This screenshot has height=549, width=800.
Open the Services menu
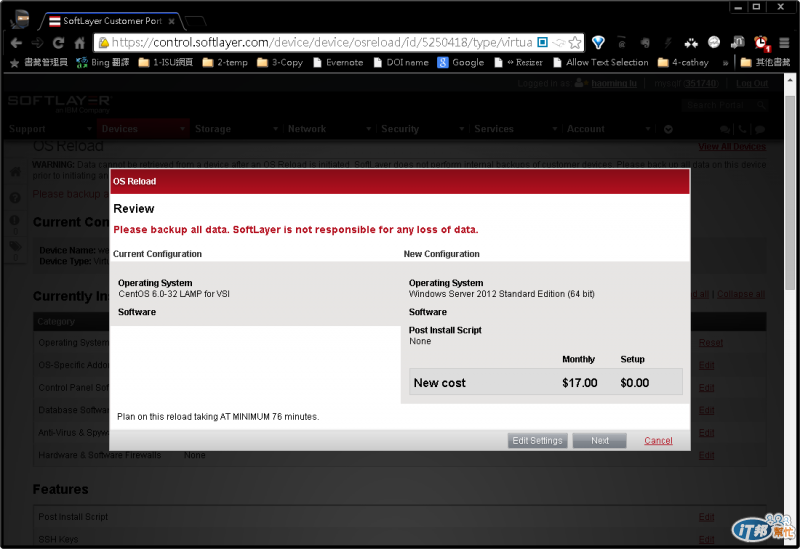515,129
